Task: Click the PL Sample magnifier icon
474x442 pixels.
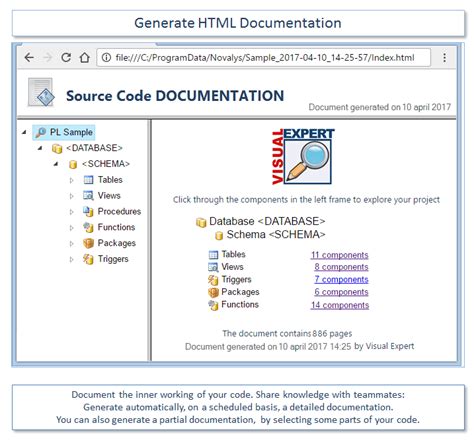Action: (x=41, y=132)
